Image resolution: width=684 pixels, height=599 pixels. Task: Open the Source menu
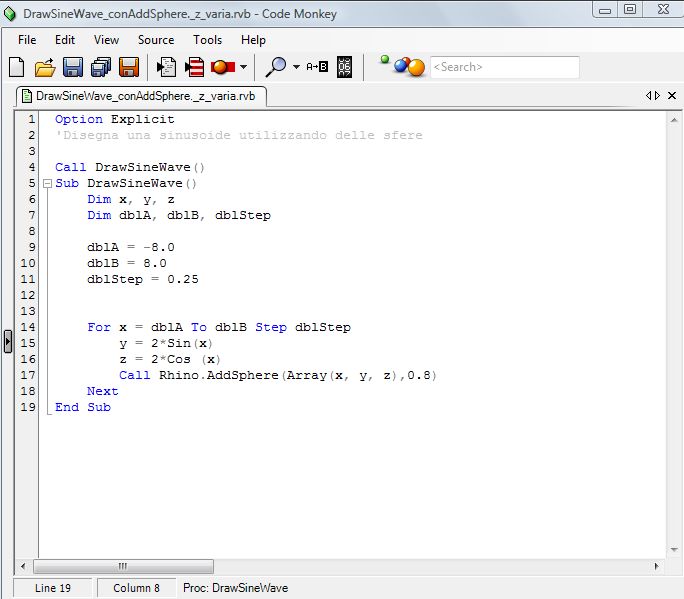(x=156, y=40)
